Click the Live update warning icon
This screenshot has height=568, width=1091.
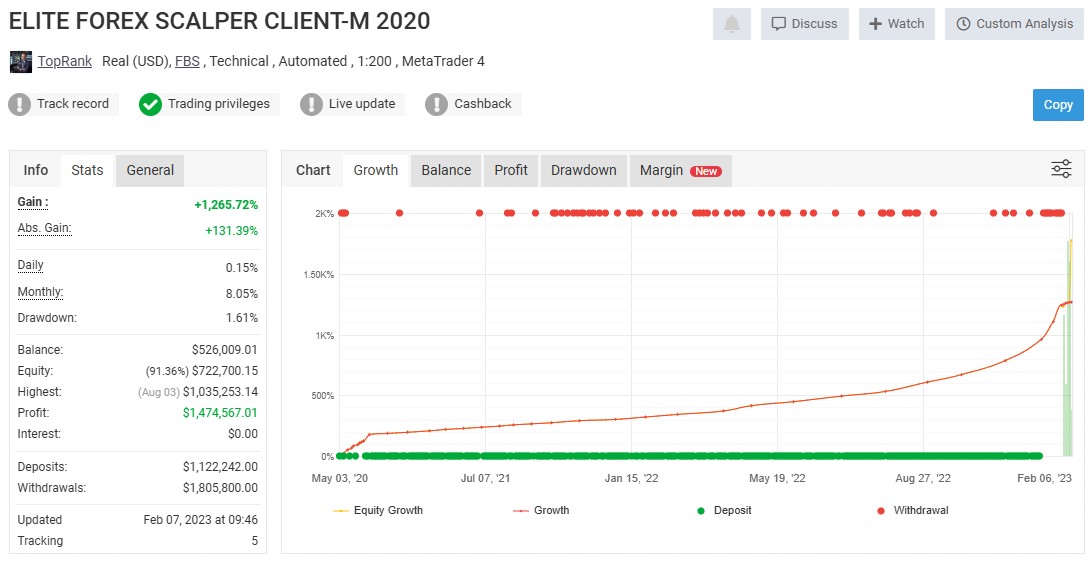311,104
